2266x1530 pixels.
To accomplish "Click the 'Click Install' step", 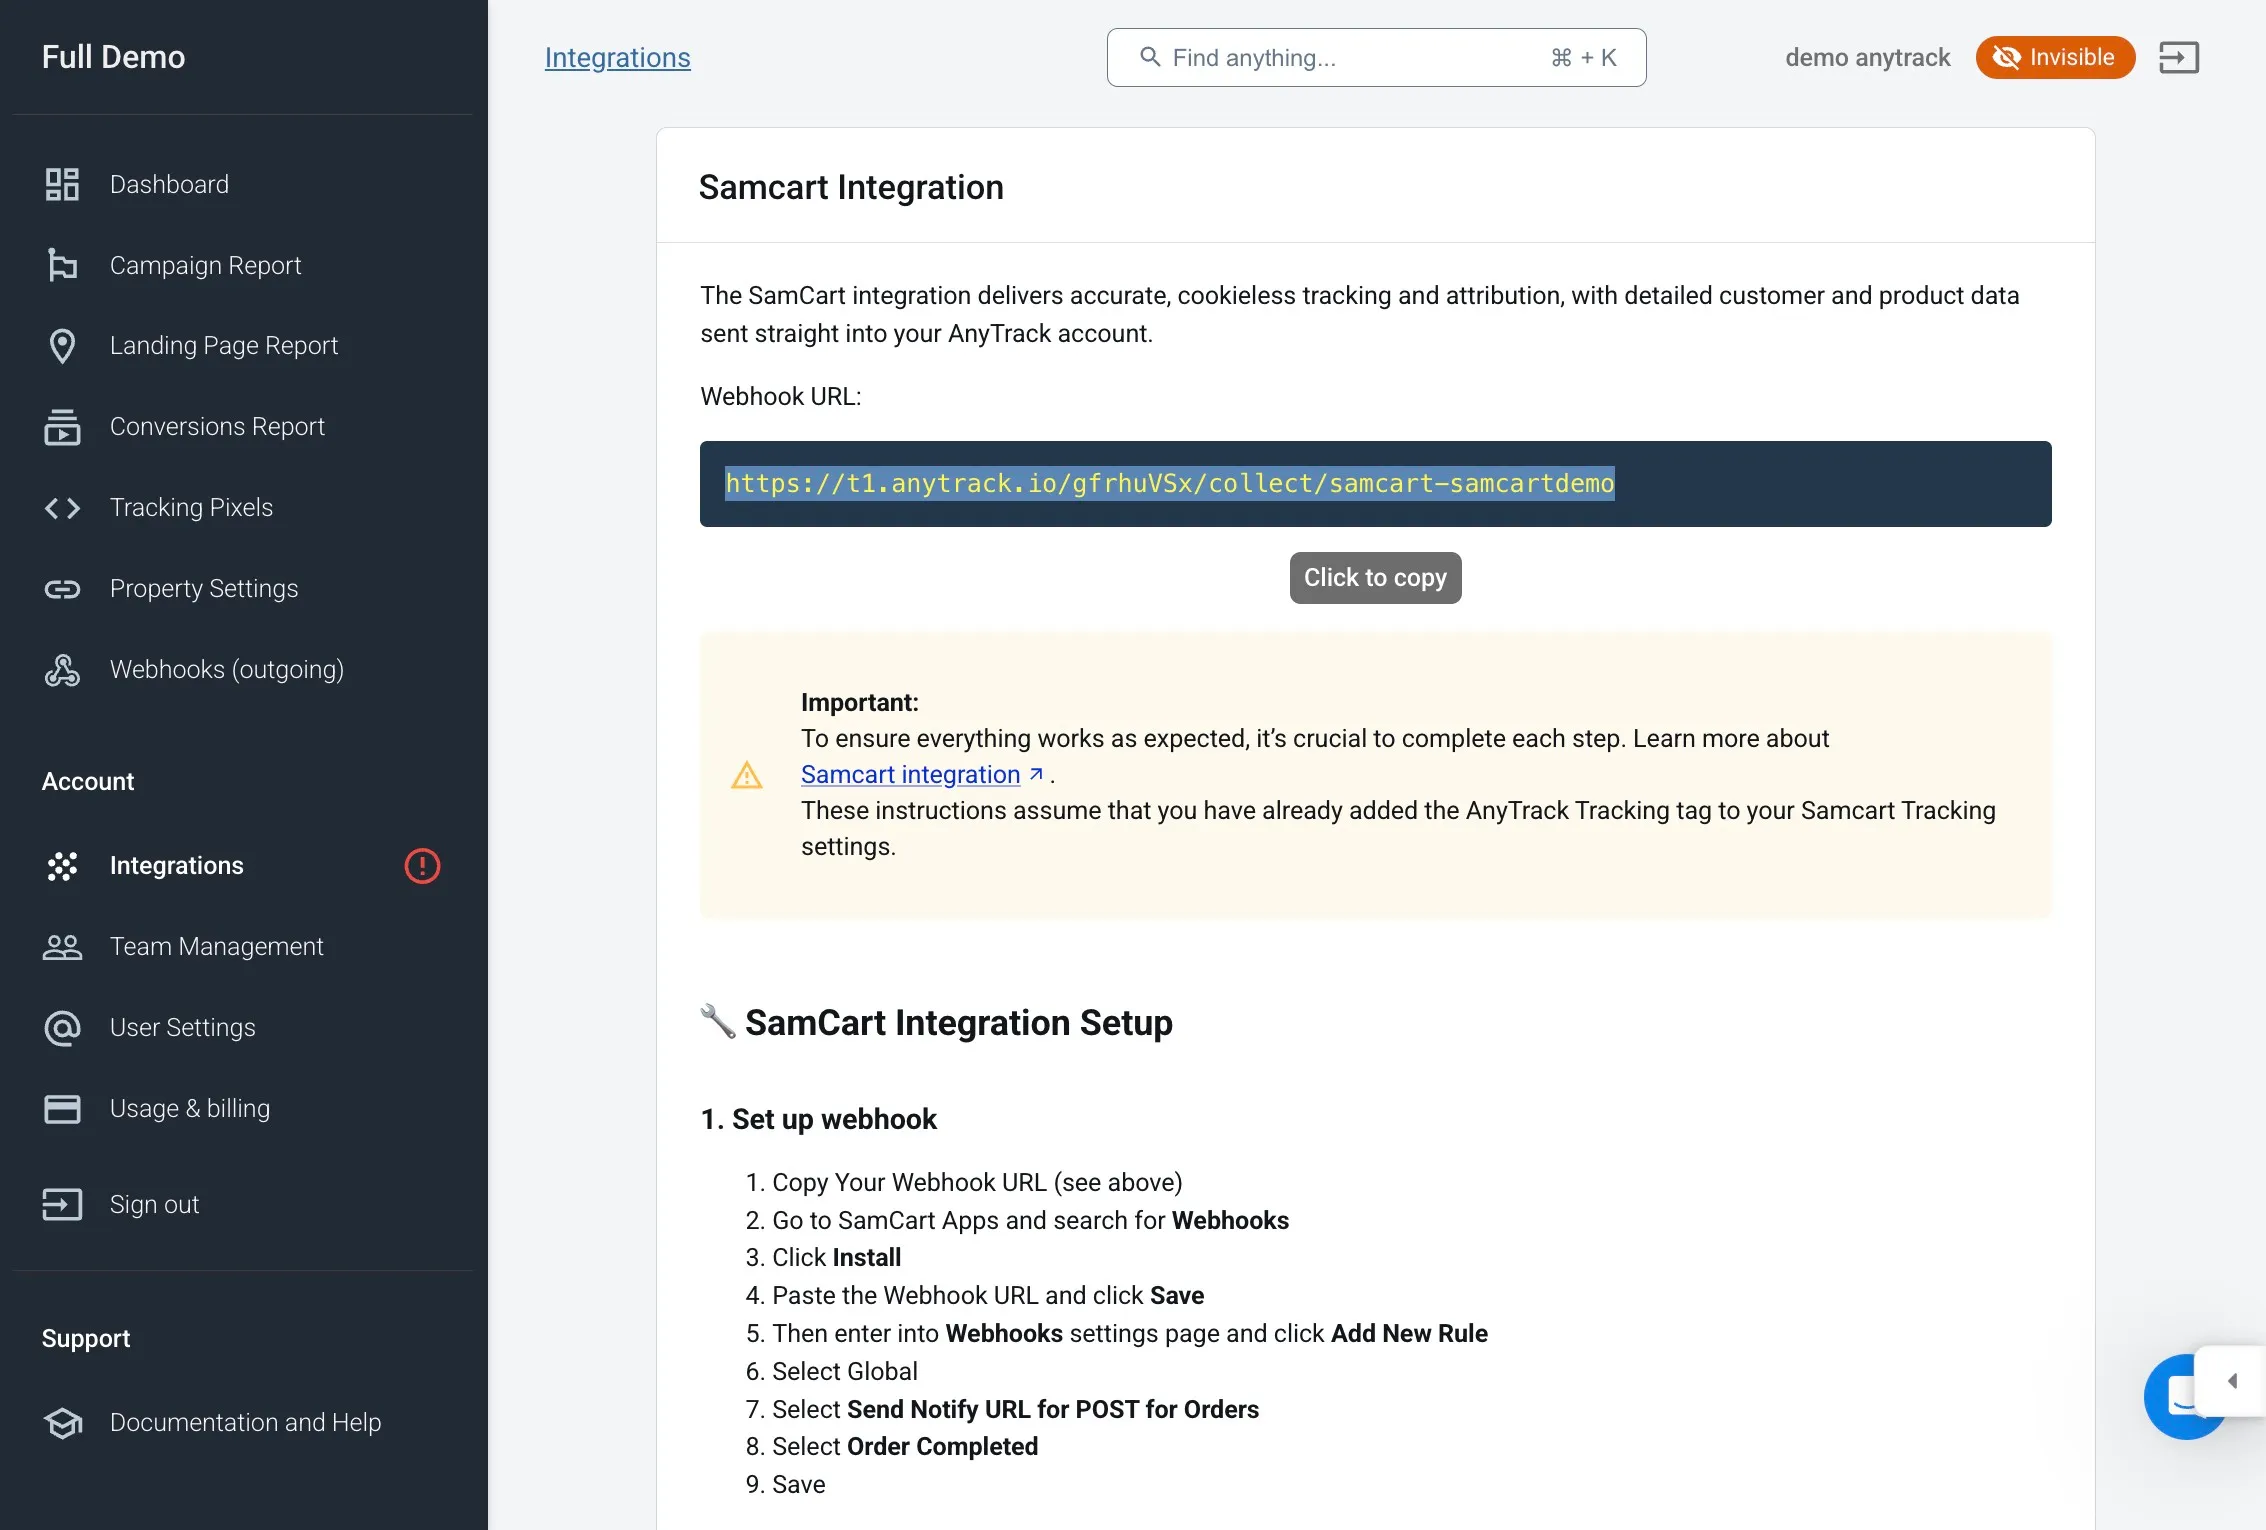I will pos(836,1258).
